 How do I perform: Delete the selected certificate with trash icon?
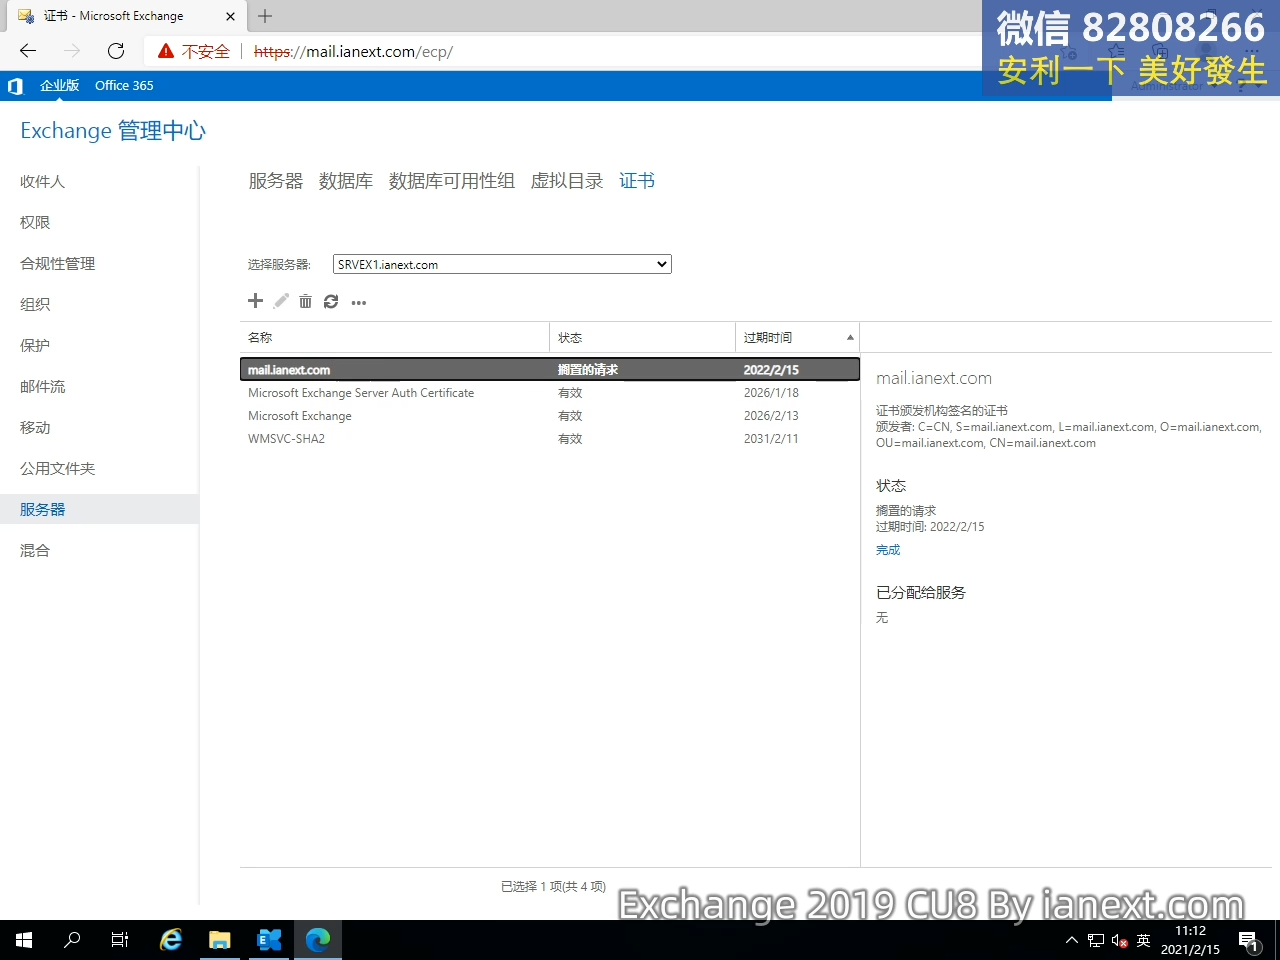pyautogui.click(x=305, y=301)
